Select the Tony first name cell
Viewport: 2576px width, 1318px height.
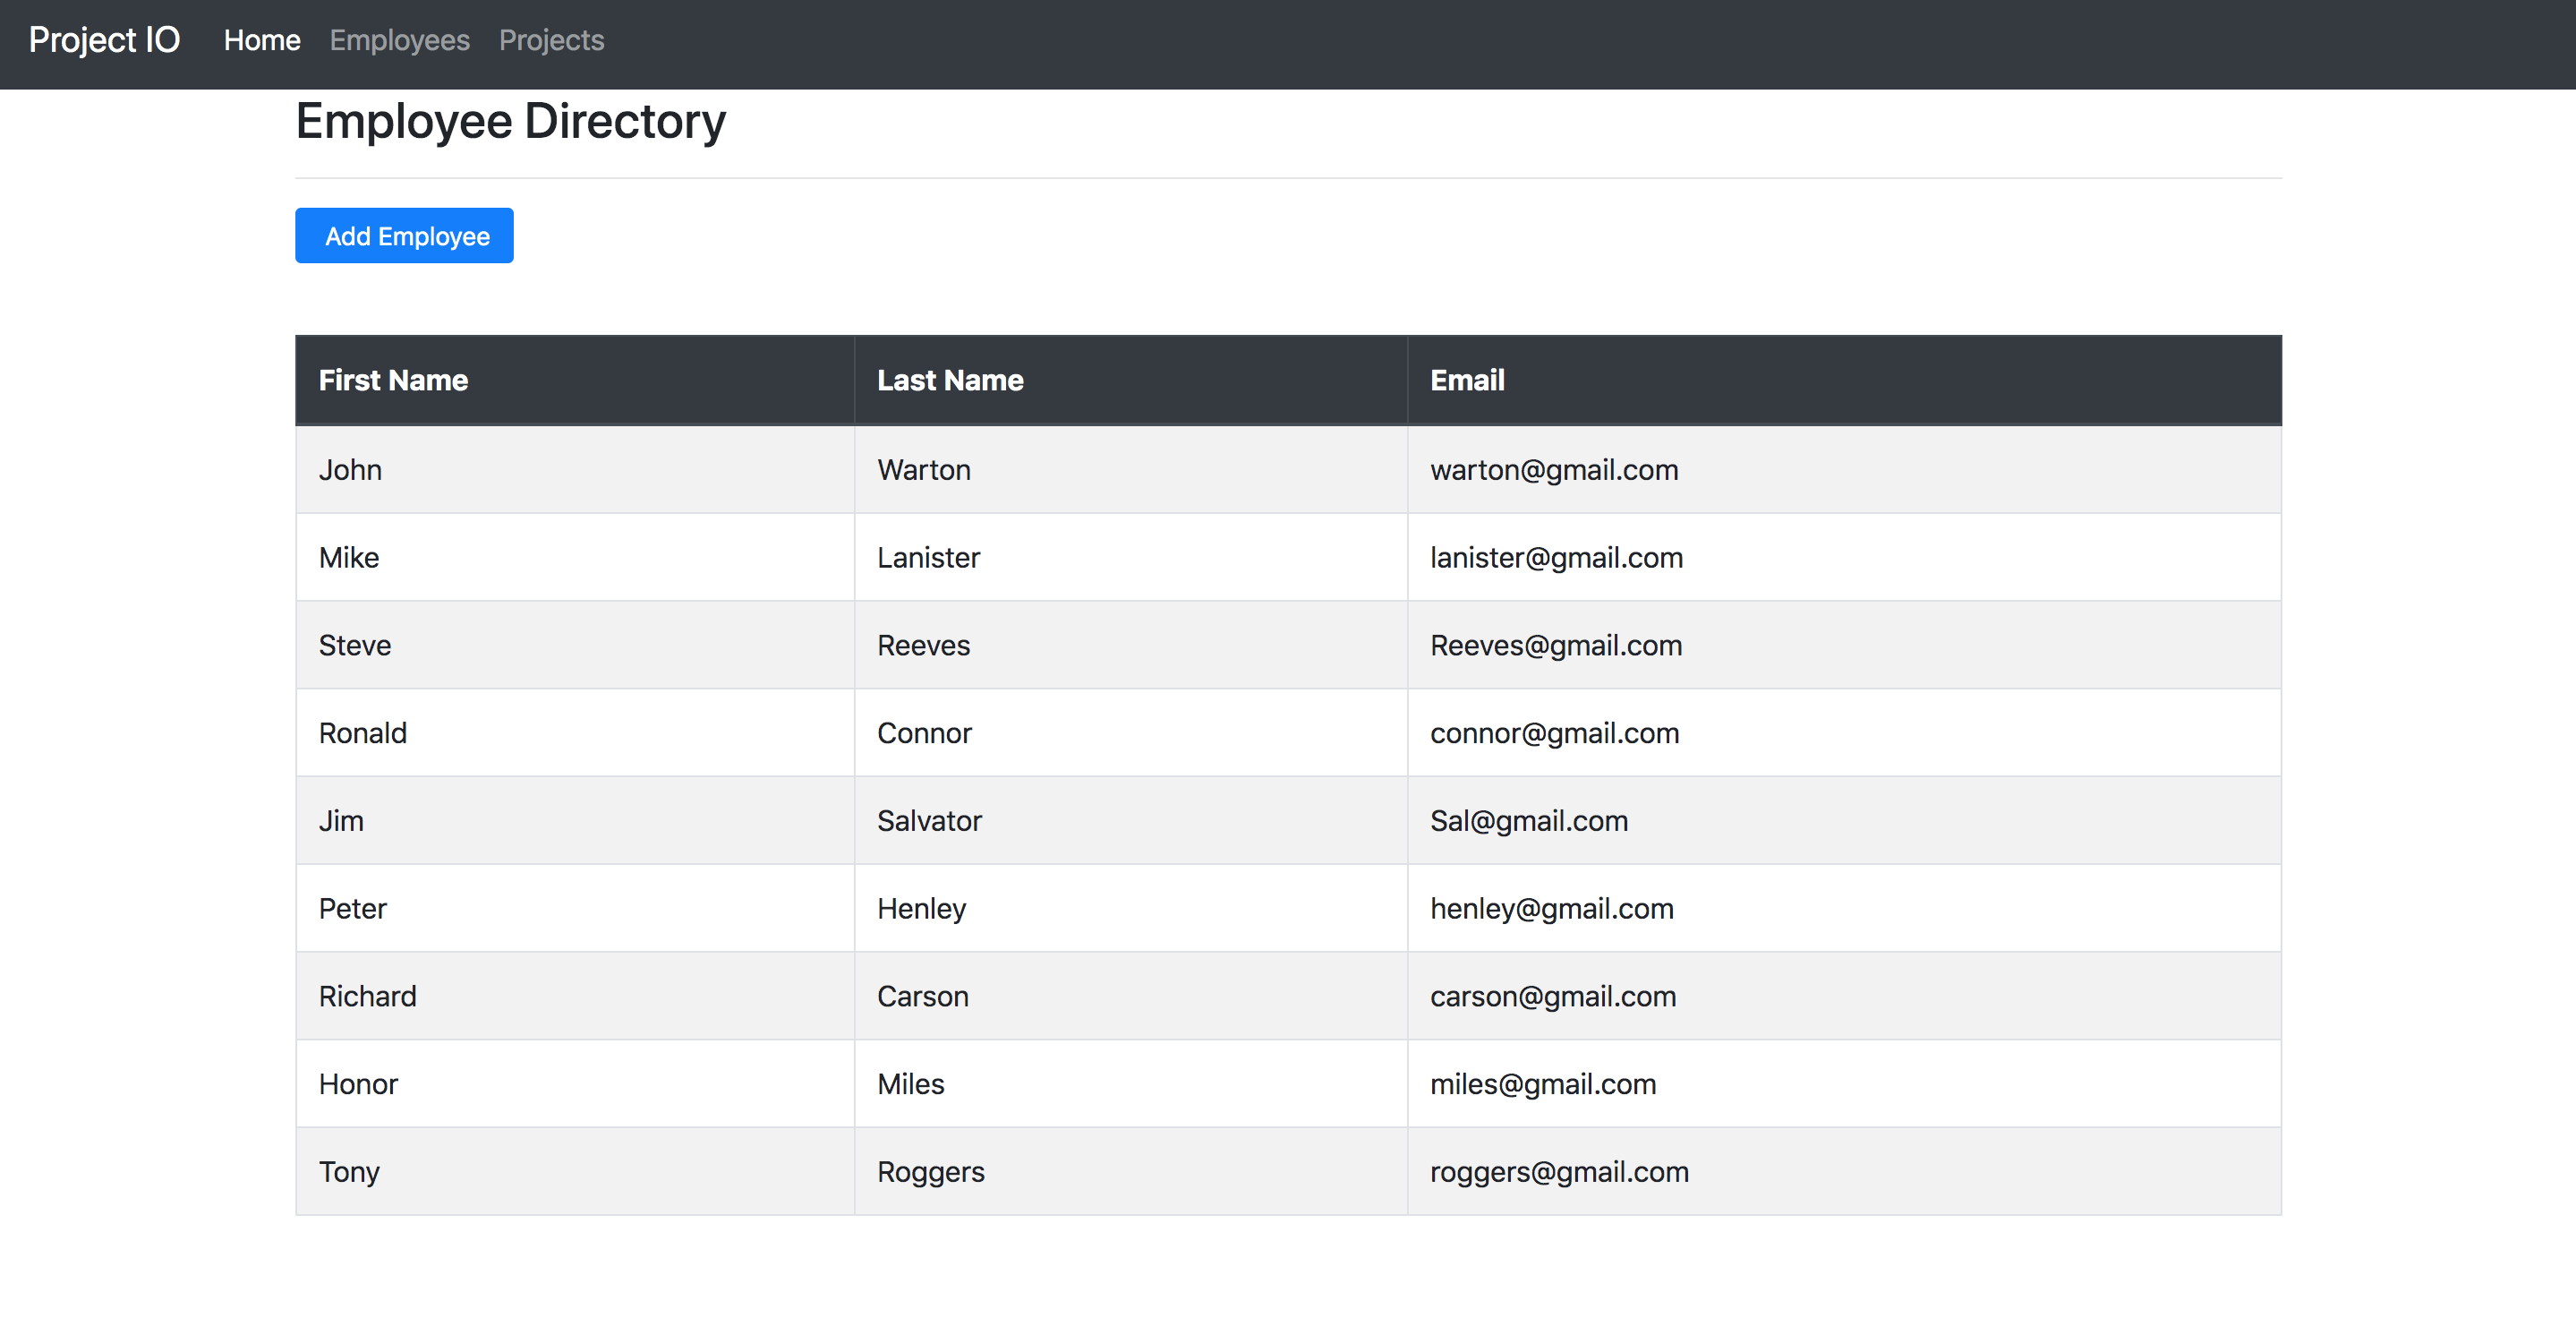pyautogui.click(x=348, y=1172)
